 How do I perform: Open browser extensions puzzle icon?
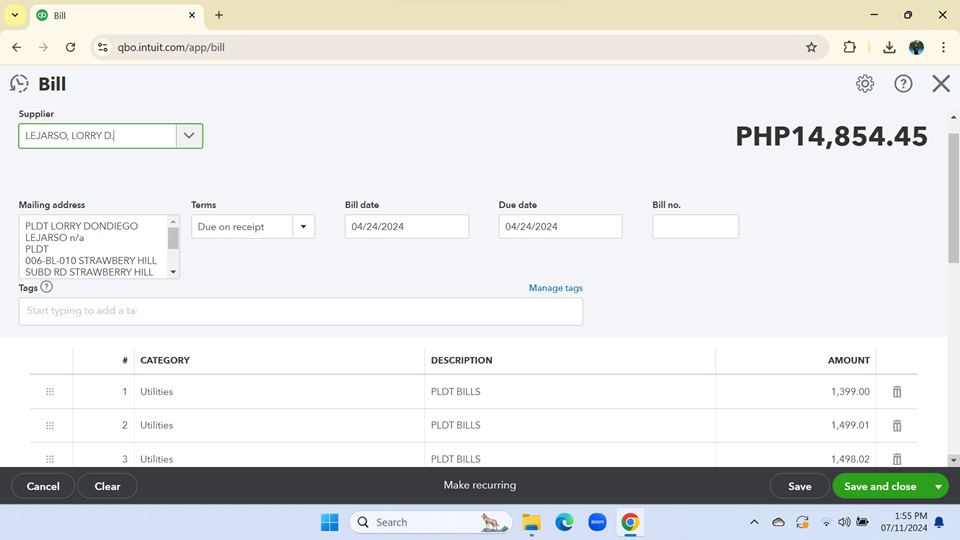[x=849, y=47]
